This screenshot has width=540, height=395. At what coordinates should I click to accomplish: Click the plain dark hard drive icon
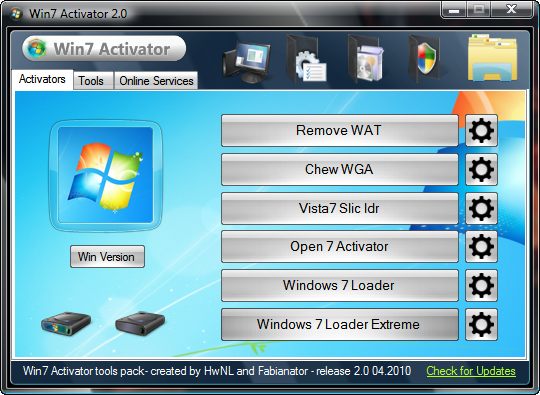click(x=139, y=323)
